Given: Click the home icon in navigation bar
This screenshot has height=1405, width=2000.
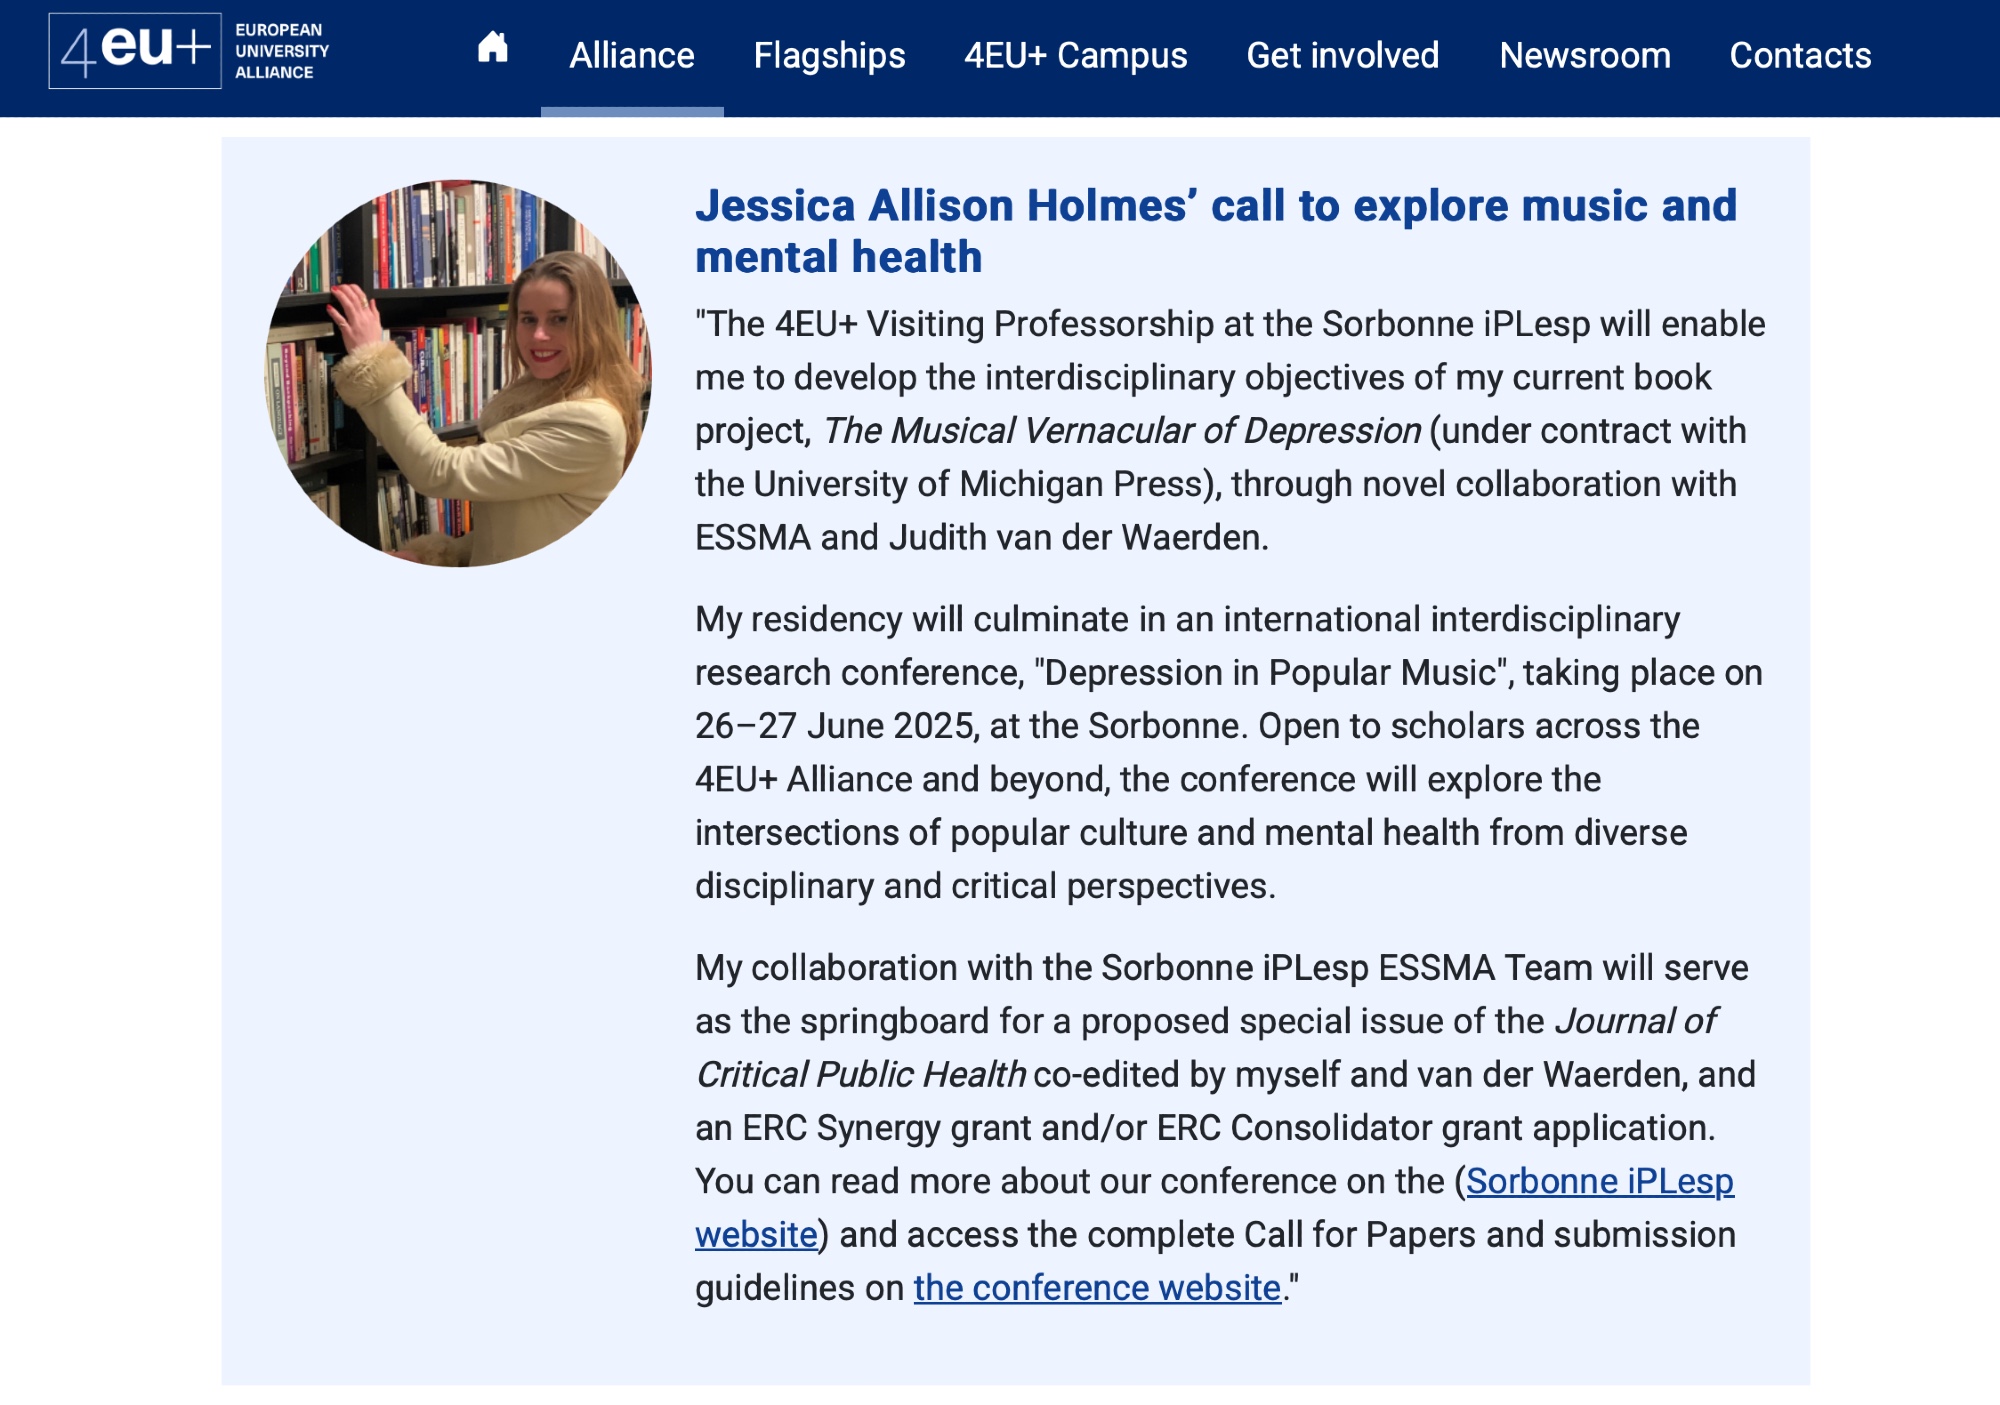Looking at the screenshot, I should tap(492, 48).
